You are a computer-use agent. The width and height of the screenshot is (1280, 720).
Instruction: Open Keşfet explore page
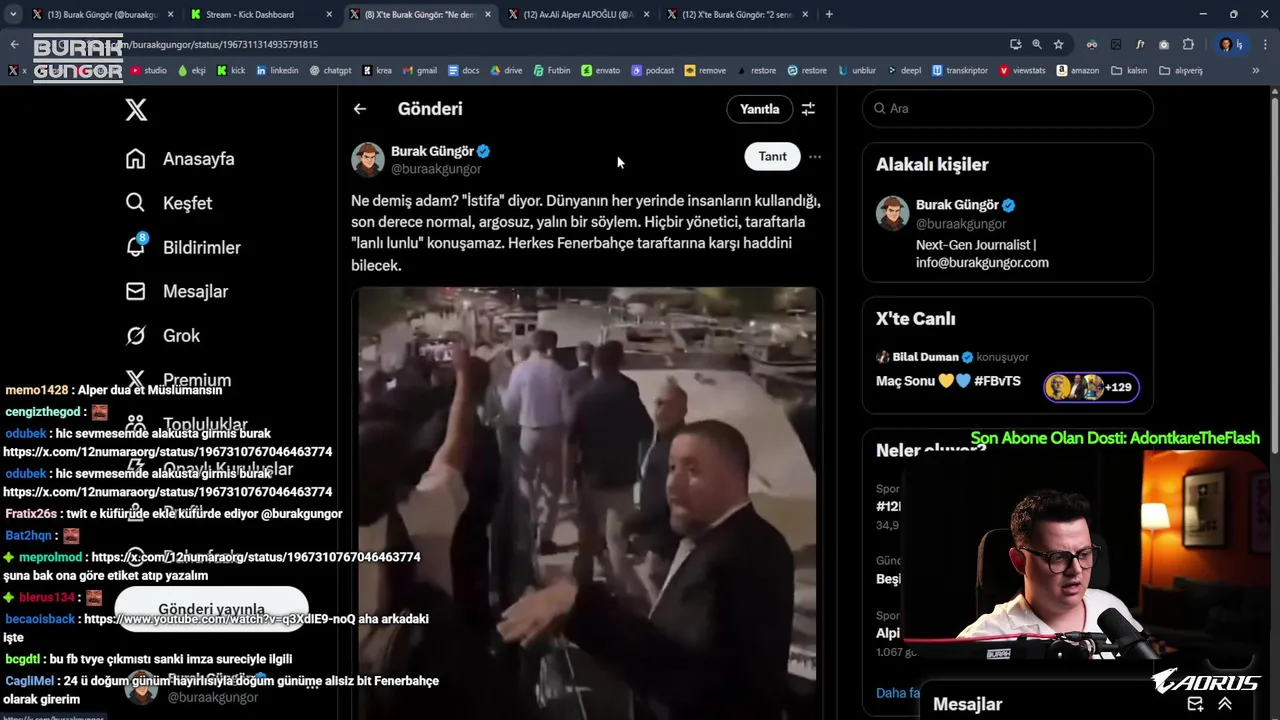click(x=169, y=203)
